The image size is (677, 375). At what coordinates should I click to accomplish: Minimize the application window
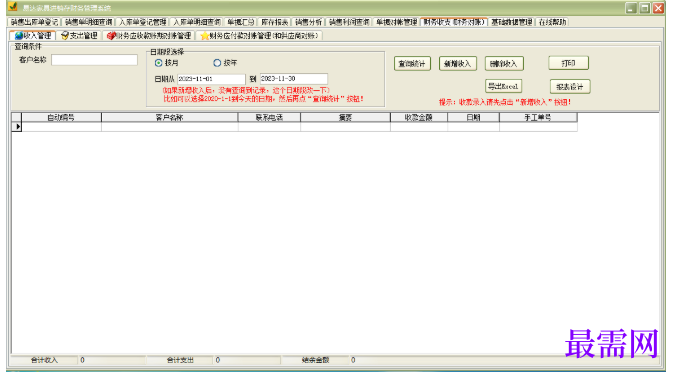631,8
